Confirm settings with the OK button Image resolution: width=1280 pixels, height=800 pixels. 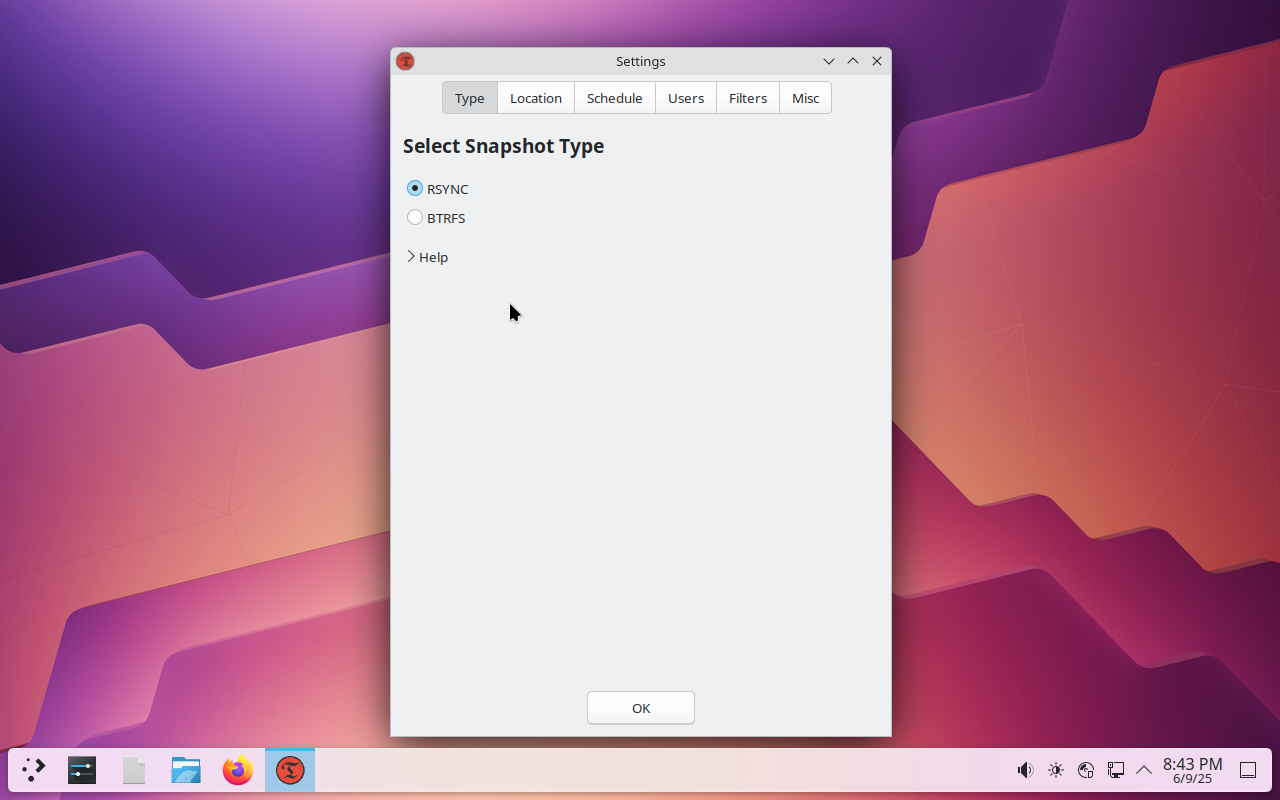click(641, 708)
